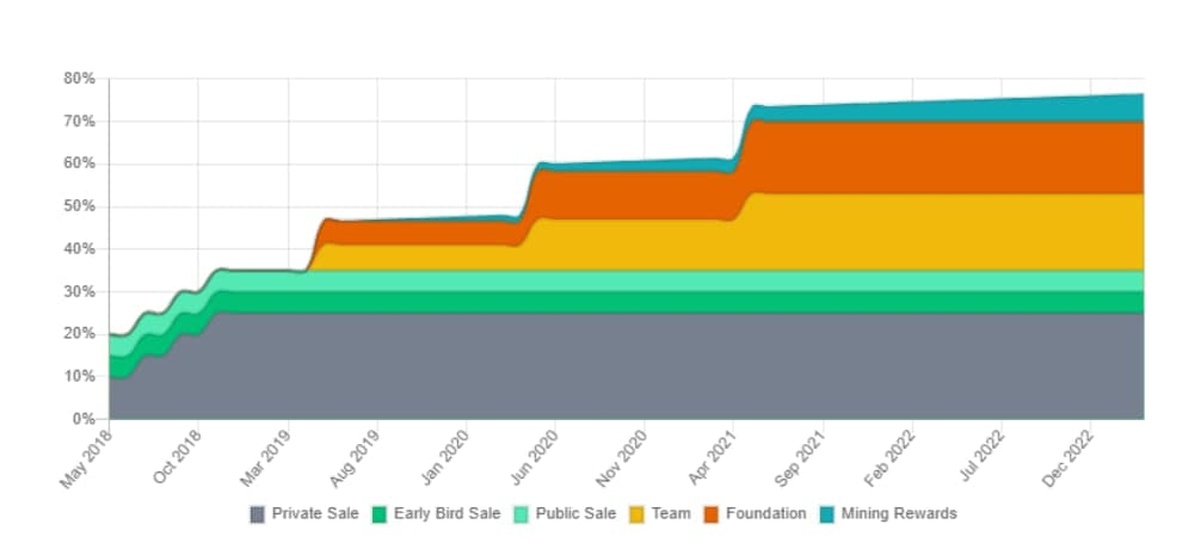Hide the Mining Rewards series via legend text

898,514
